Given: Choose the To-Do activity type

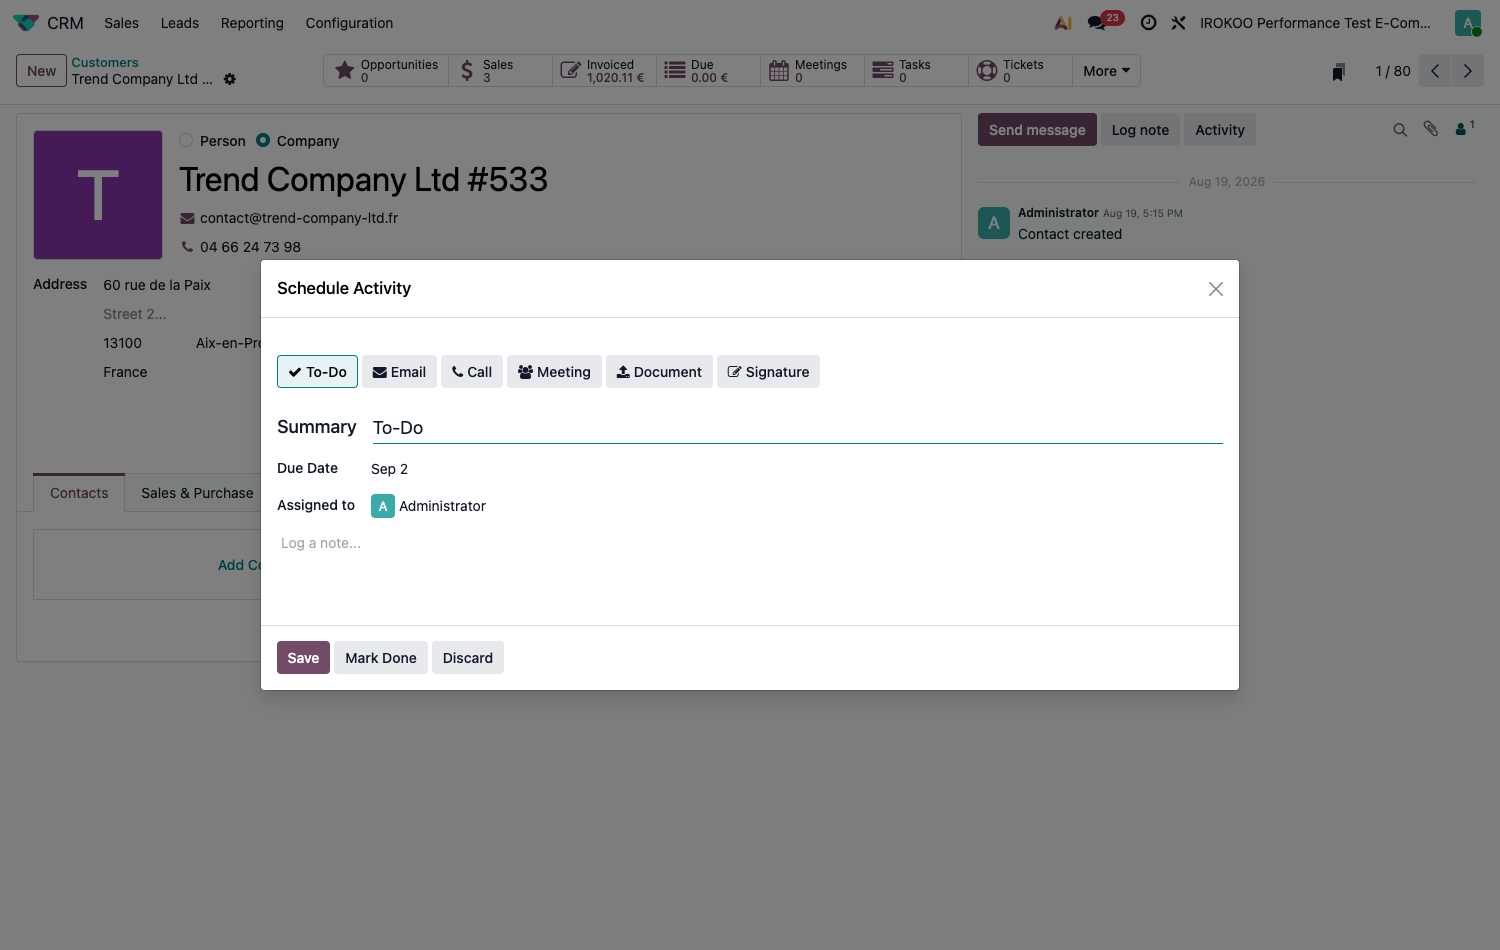Looking at the screenshot, I should [x=317, y=372].
